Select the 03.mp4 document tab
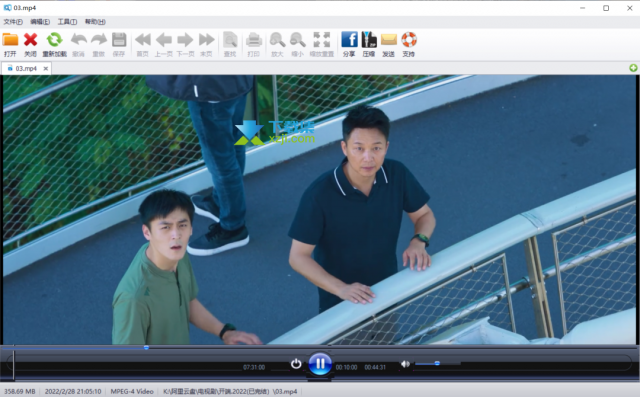 tap(26, 69)
